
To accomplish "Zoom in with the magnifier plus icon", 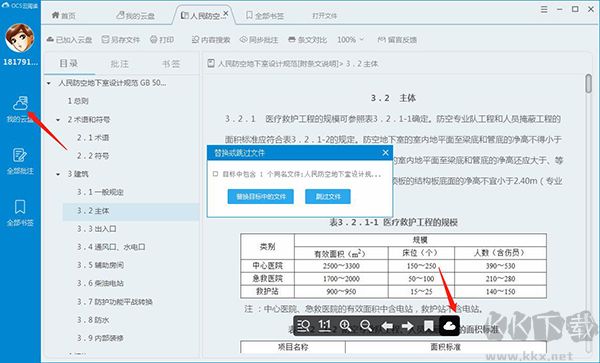I will point(345,326).
